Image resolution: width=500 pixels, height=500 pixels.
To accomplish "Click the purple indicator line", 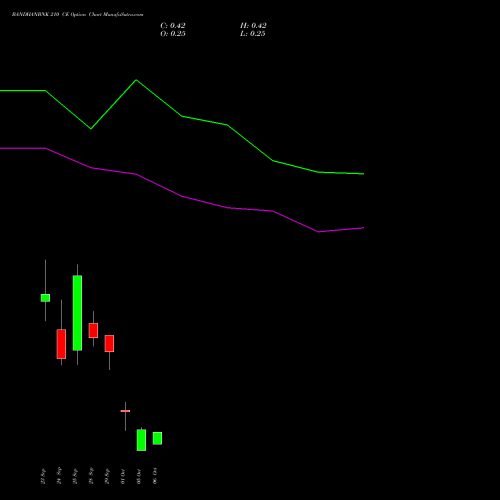I will point(182,196).
